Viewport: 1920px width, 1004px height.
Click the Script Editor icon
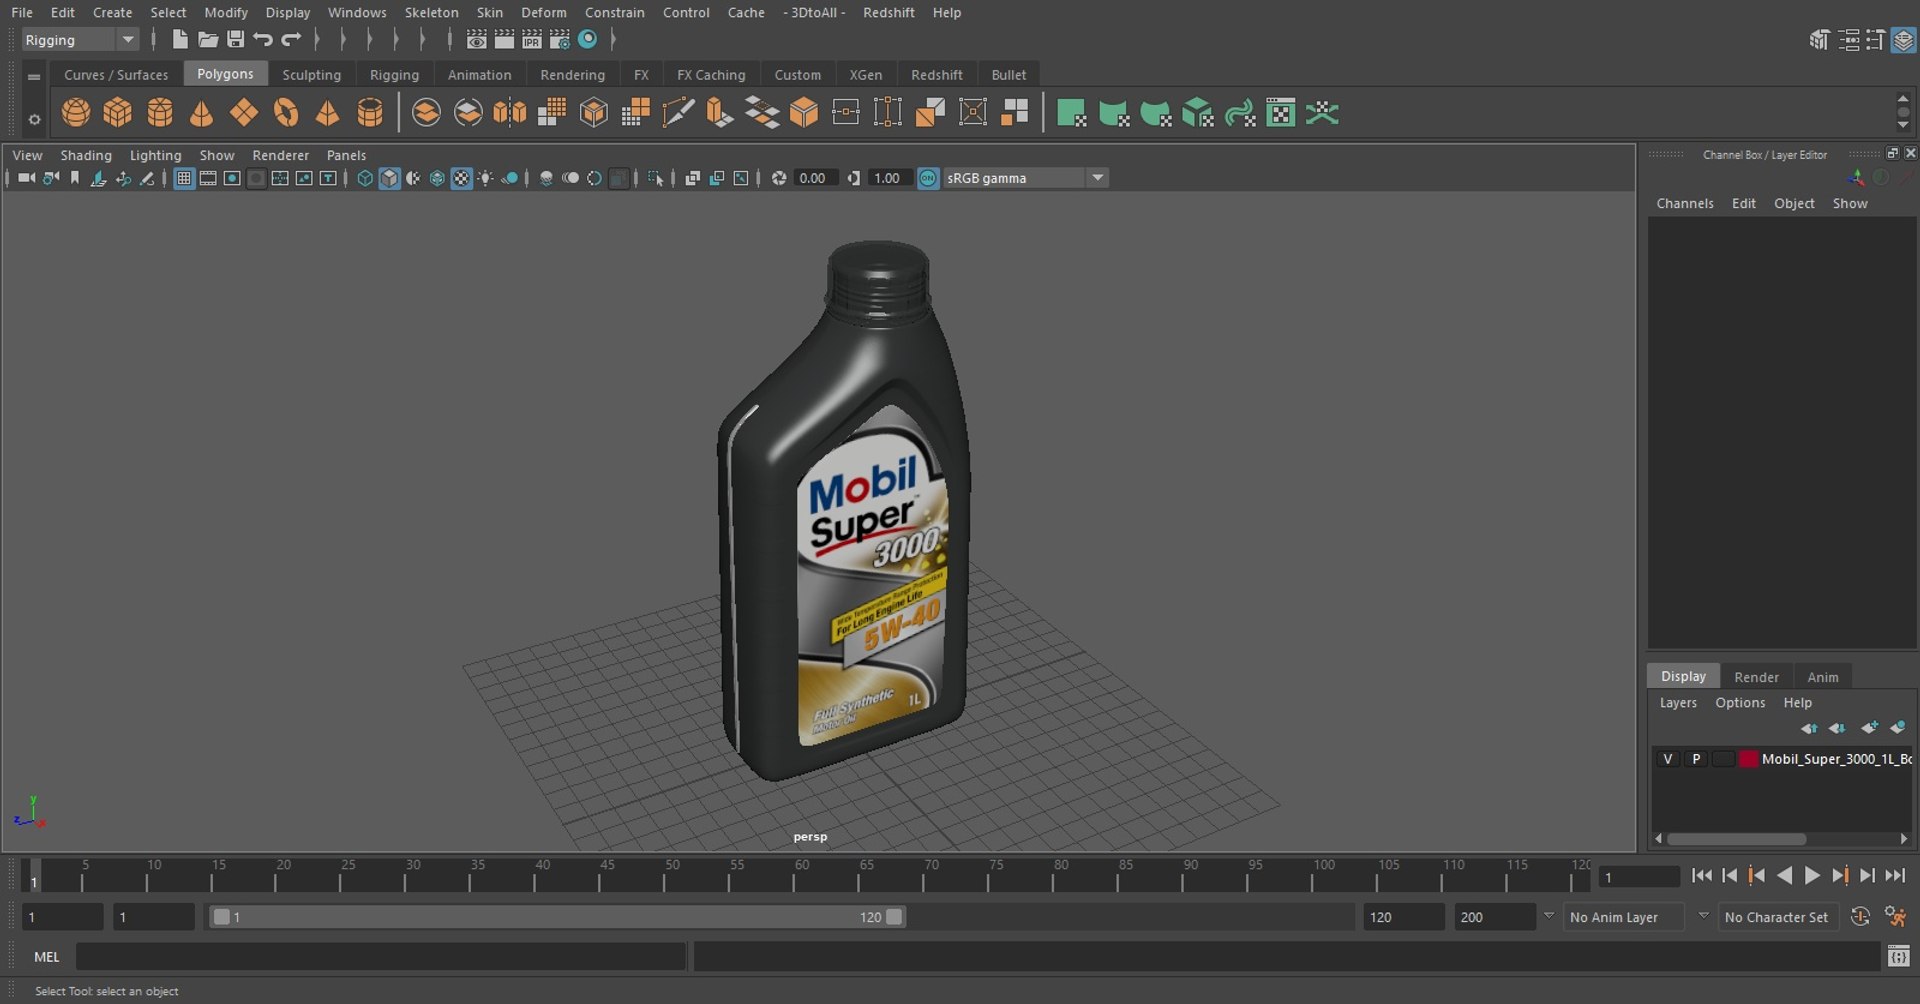1898,957
